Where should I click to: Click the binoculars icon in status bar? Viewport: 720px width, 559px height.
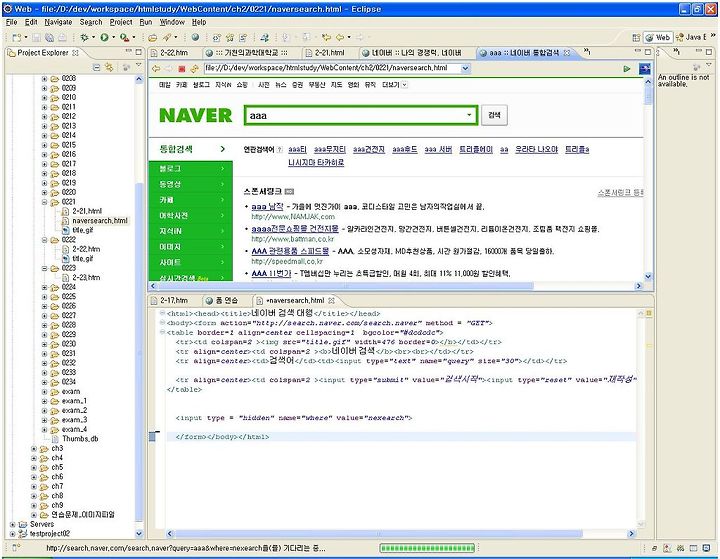coord(681,548)
